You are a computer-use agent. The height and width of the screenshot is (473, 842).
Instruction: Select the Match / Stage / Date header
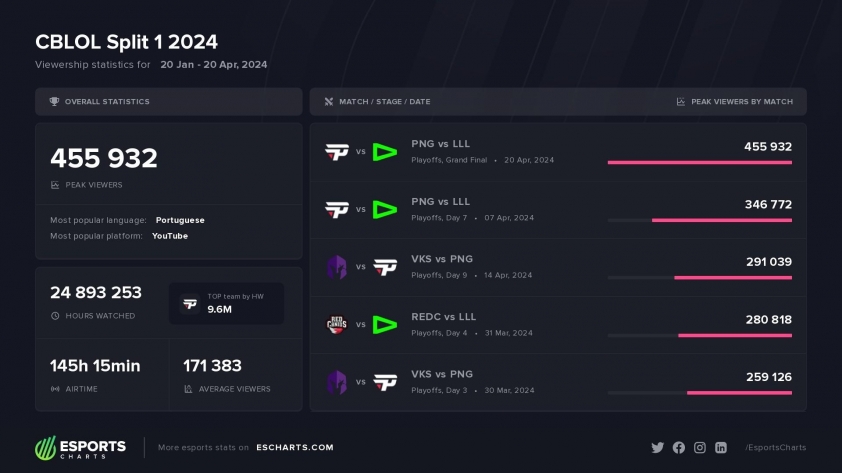(384, 101)
